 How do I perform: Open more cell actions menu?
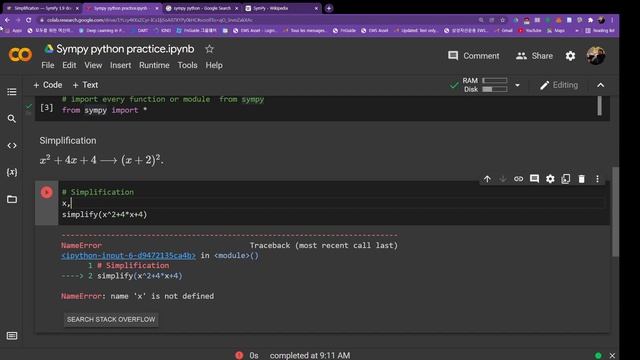click(x=598, y=179)
